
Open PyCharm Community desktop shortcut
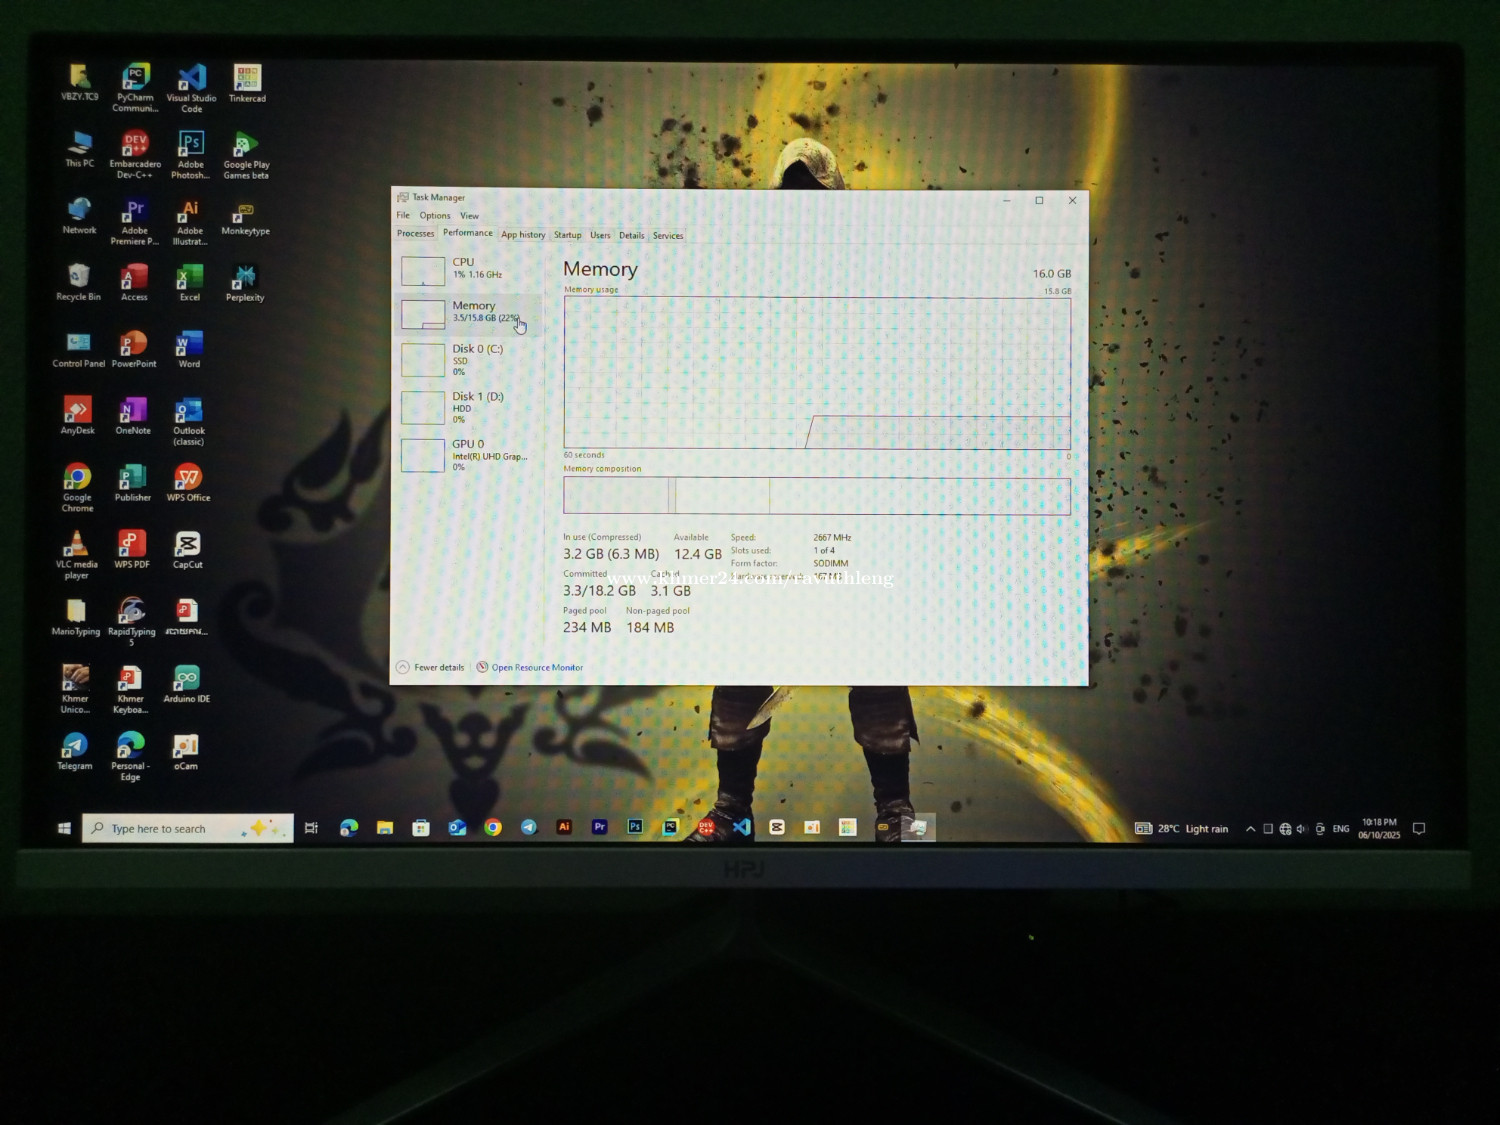point(134,87)
